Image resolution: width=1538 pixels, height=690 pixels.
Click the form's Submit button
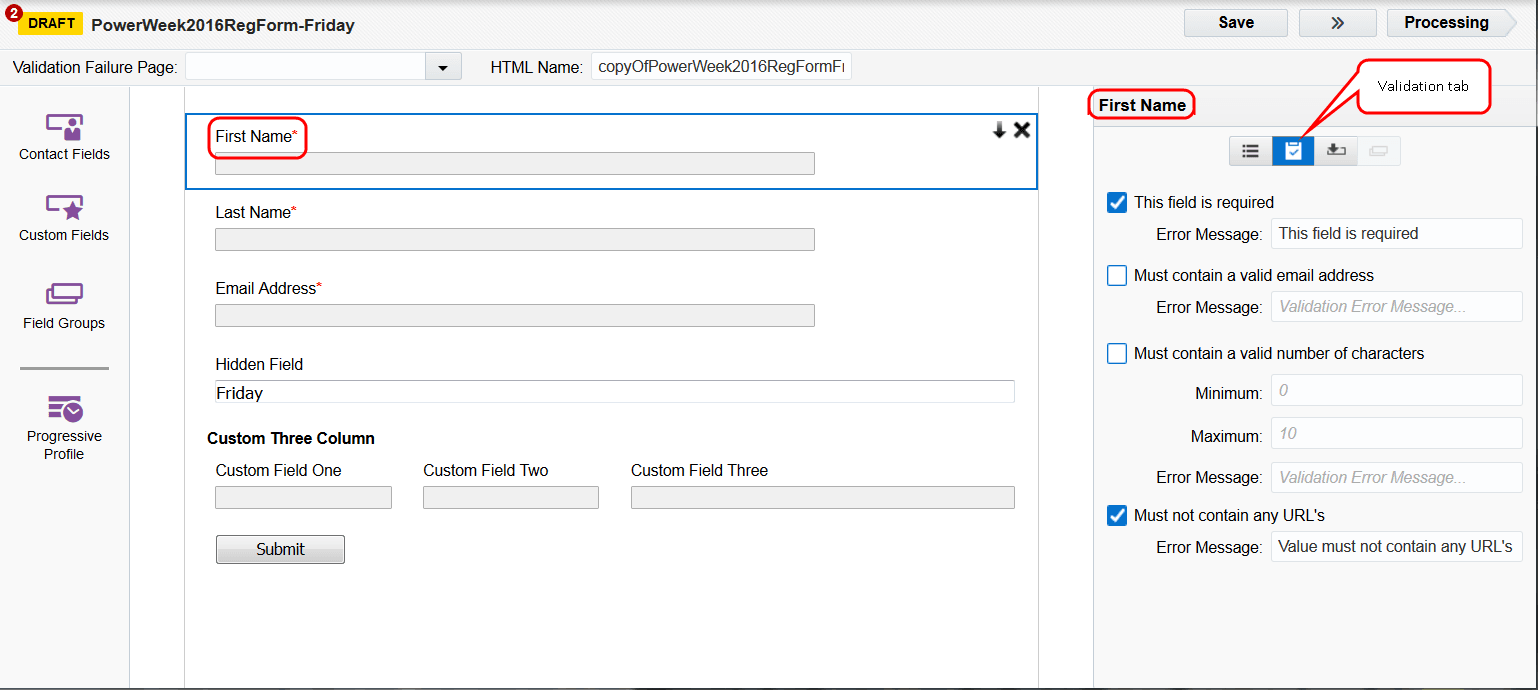(x=280, y=549)
